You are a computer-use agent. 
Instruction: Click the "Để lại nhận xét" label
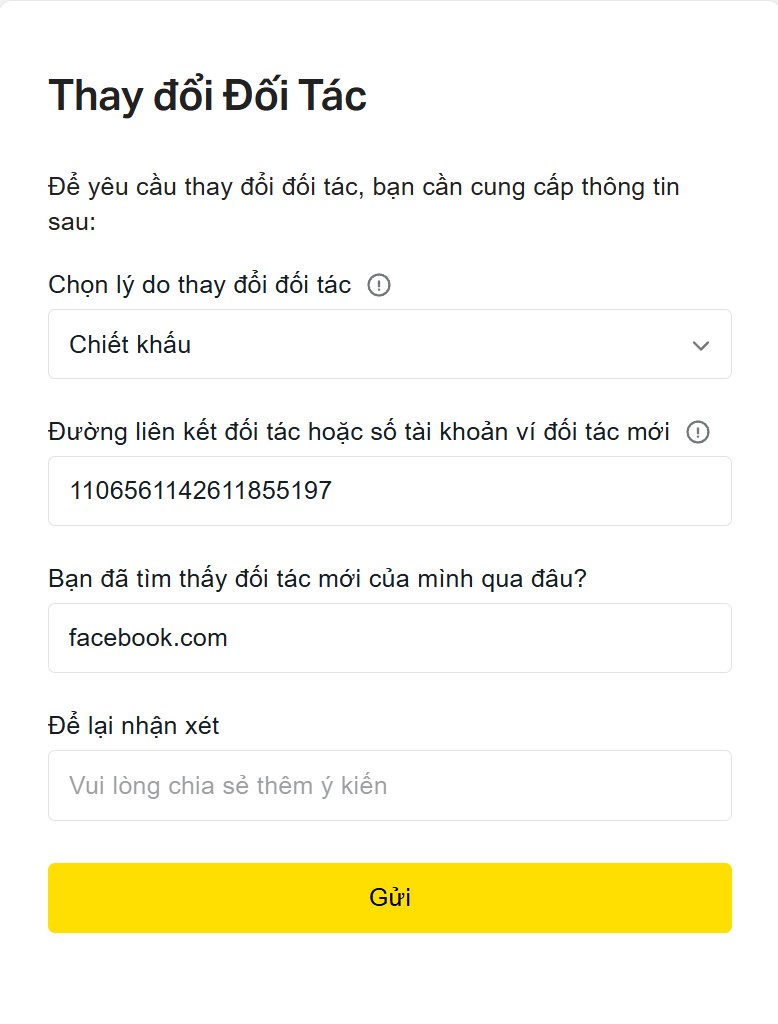click(x=133, y=726)
